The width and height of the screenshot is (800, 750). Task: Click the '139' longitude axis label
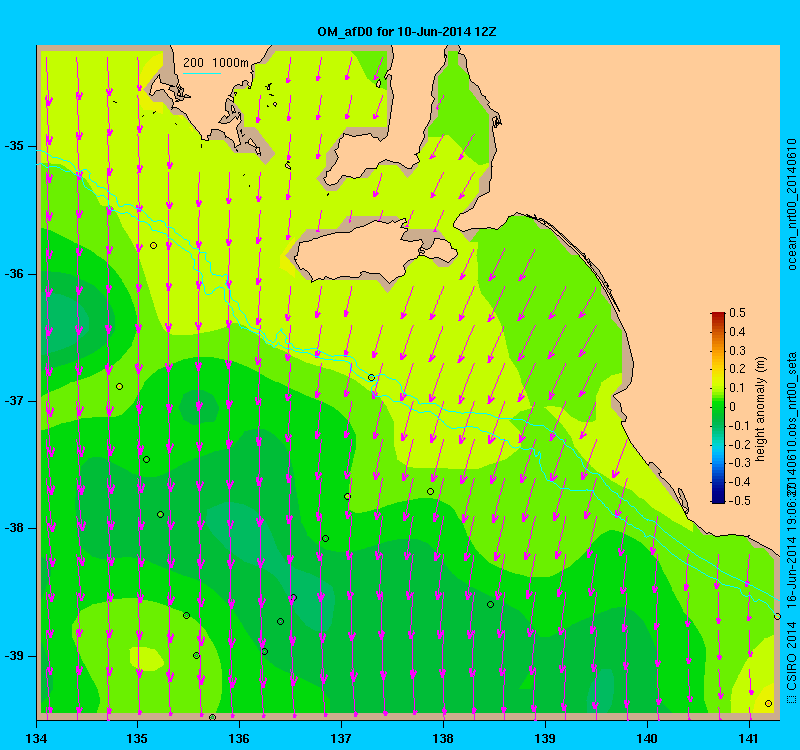point(545,738)
